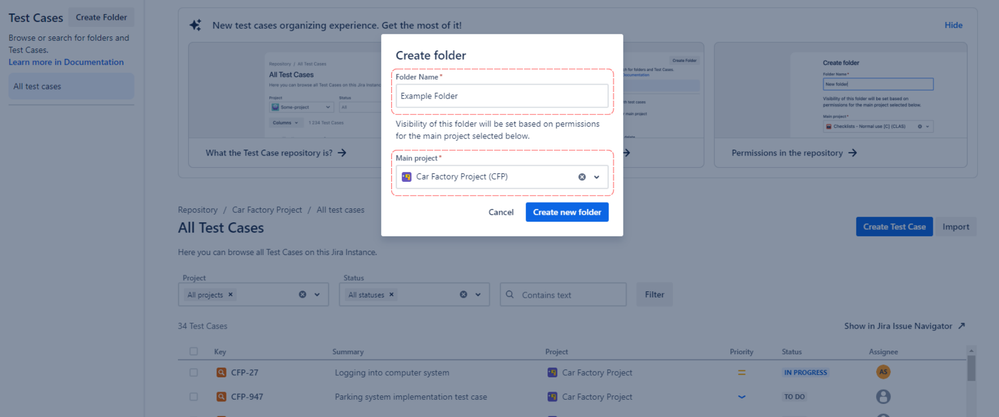
Task: Open the Show in Jira Issue Navigator arrow icon
Action: click(961, 326)
